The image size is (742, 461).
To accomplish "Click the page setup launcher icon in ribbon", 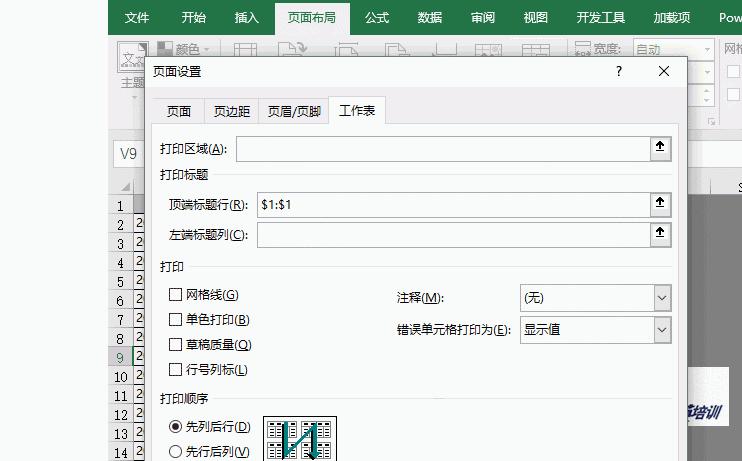I will tap(711, 122).
